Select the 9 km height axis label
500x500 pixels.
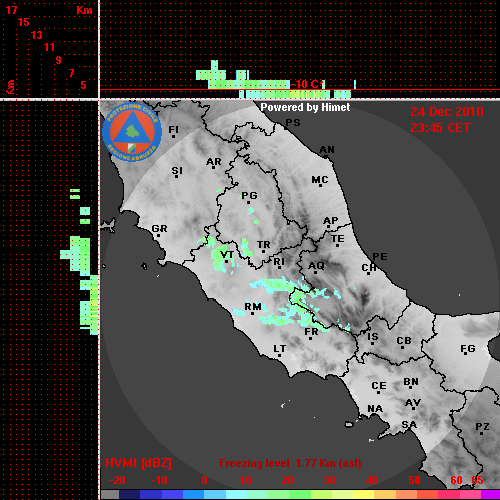59,60
